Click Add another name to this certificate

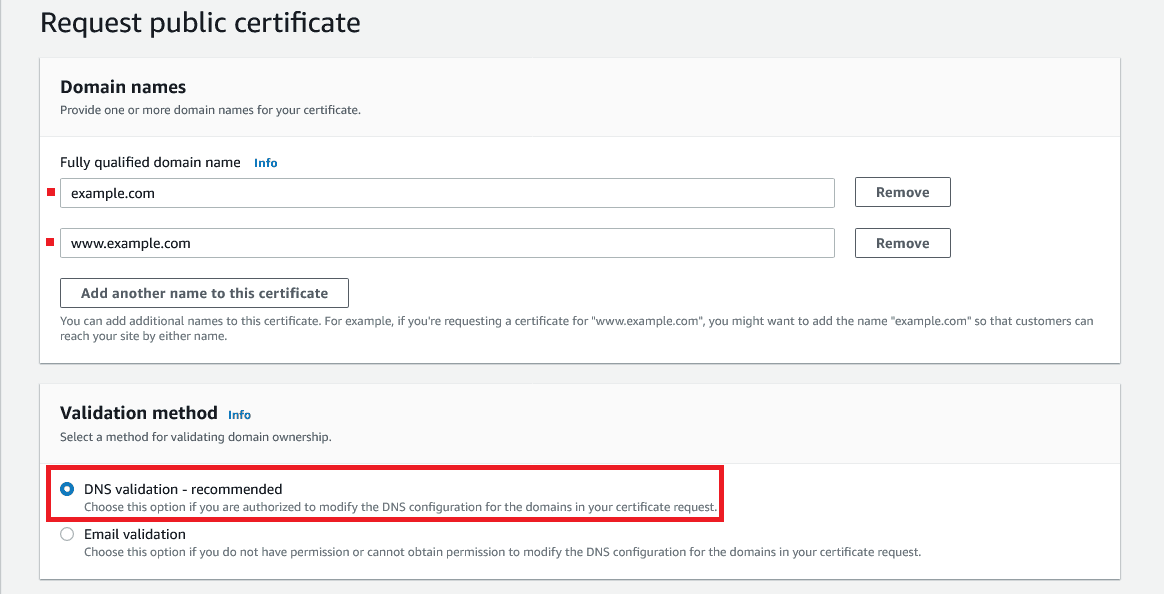click(x=204, y=292)
